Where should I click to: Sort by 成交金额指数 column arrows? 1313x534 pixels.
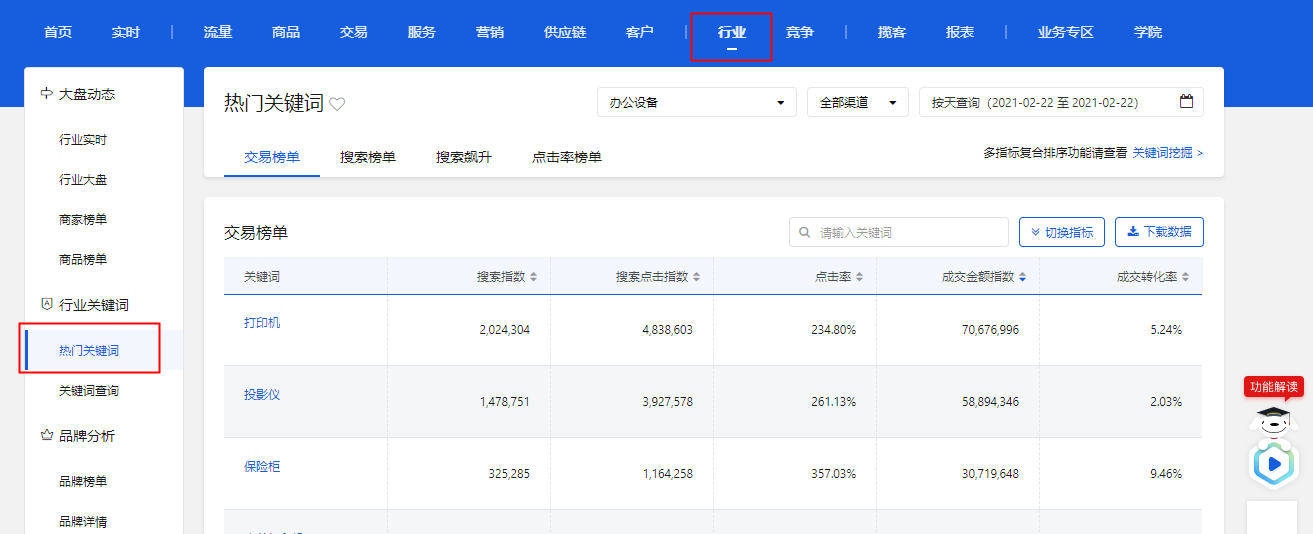point(1022,277)
